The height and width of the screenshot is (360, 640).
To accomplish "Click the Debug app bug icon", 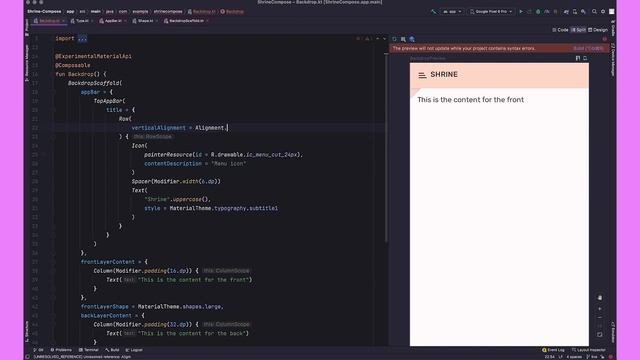I will click(x=538, y=12).
